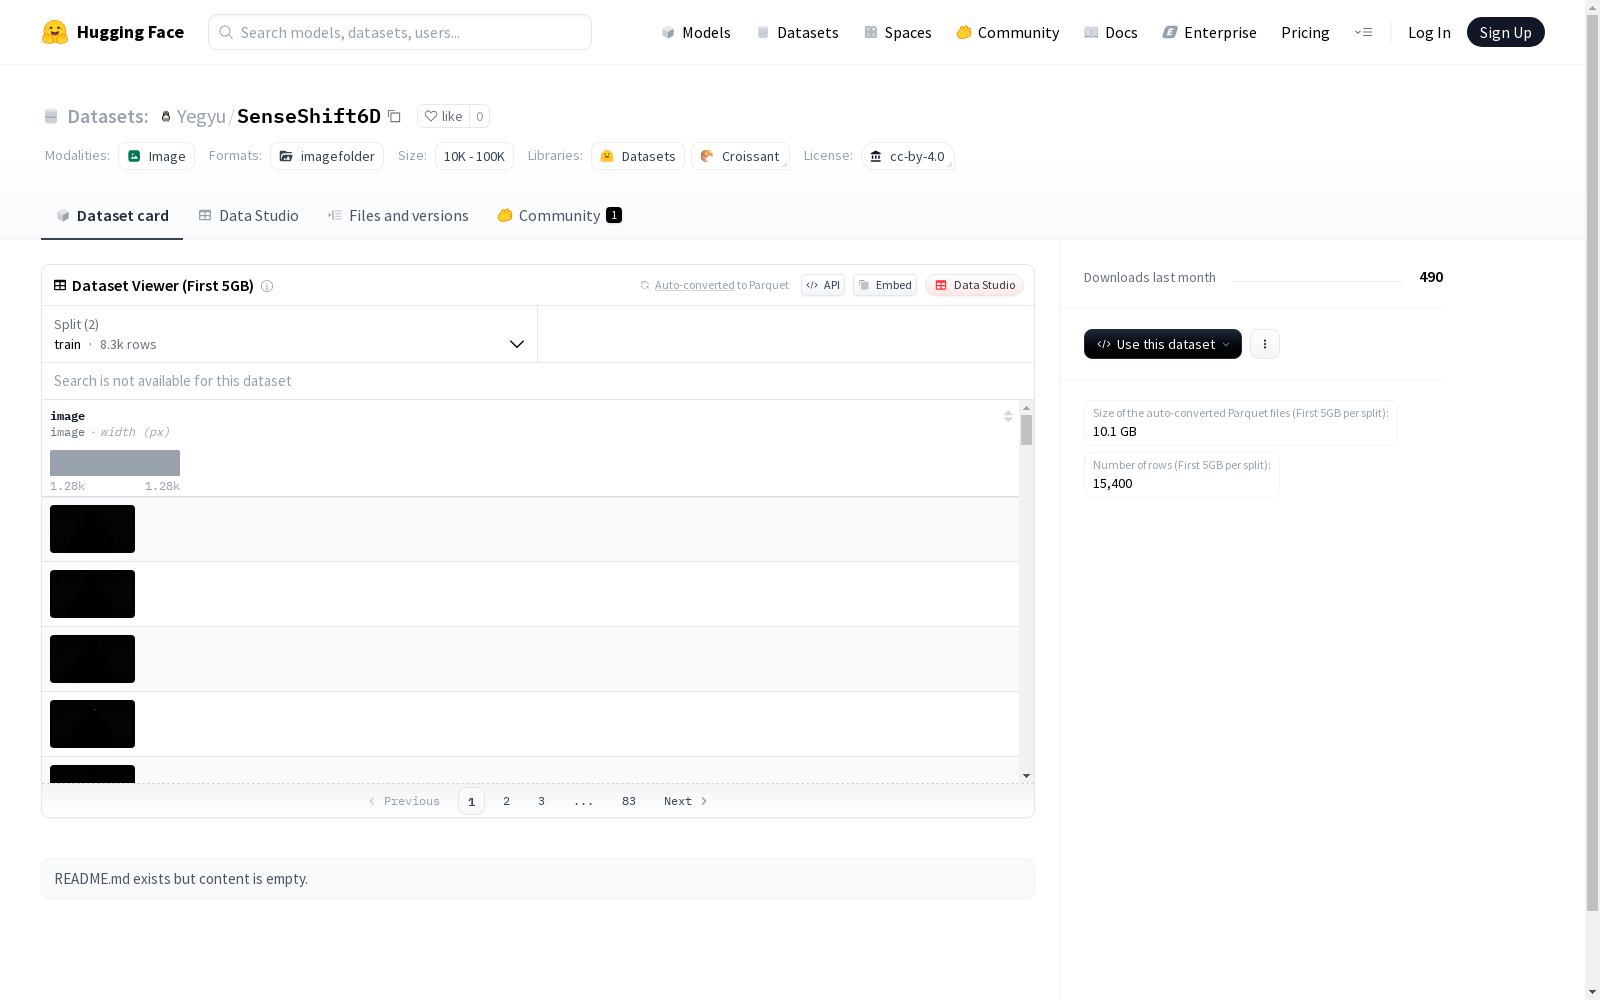Open the third image thumbnail in the table
This screenshot has width=1600, height=1000.
click(x=92, y=659)
